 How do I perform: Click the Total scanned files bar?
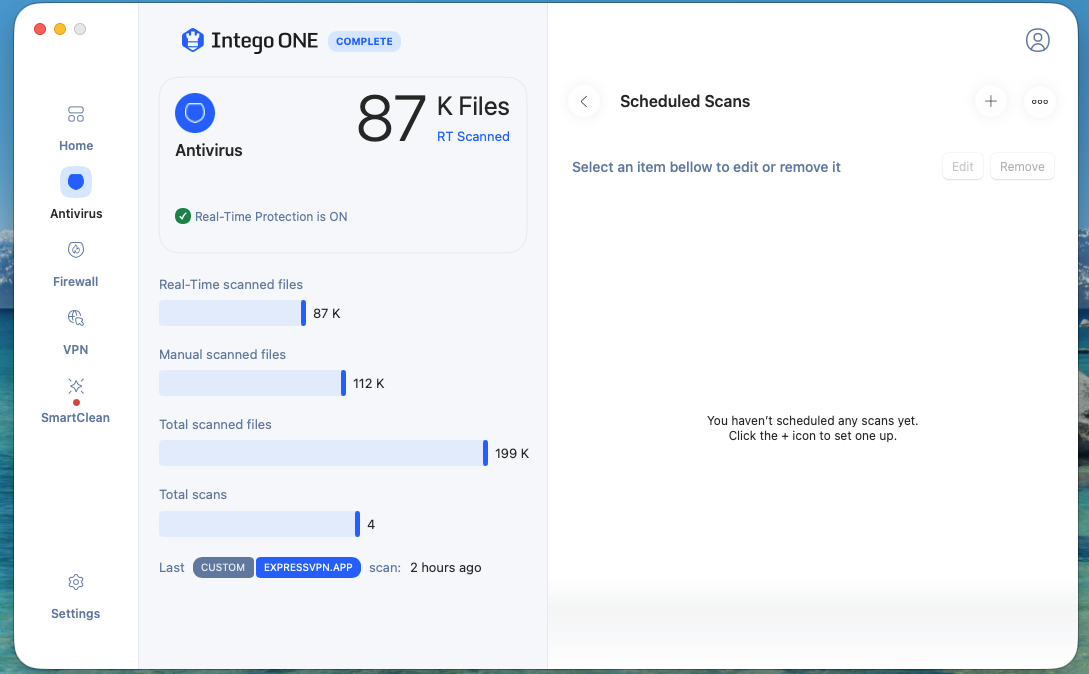pyautogui.click(x=324, y=453)
